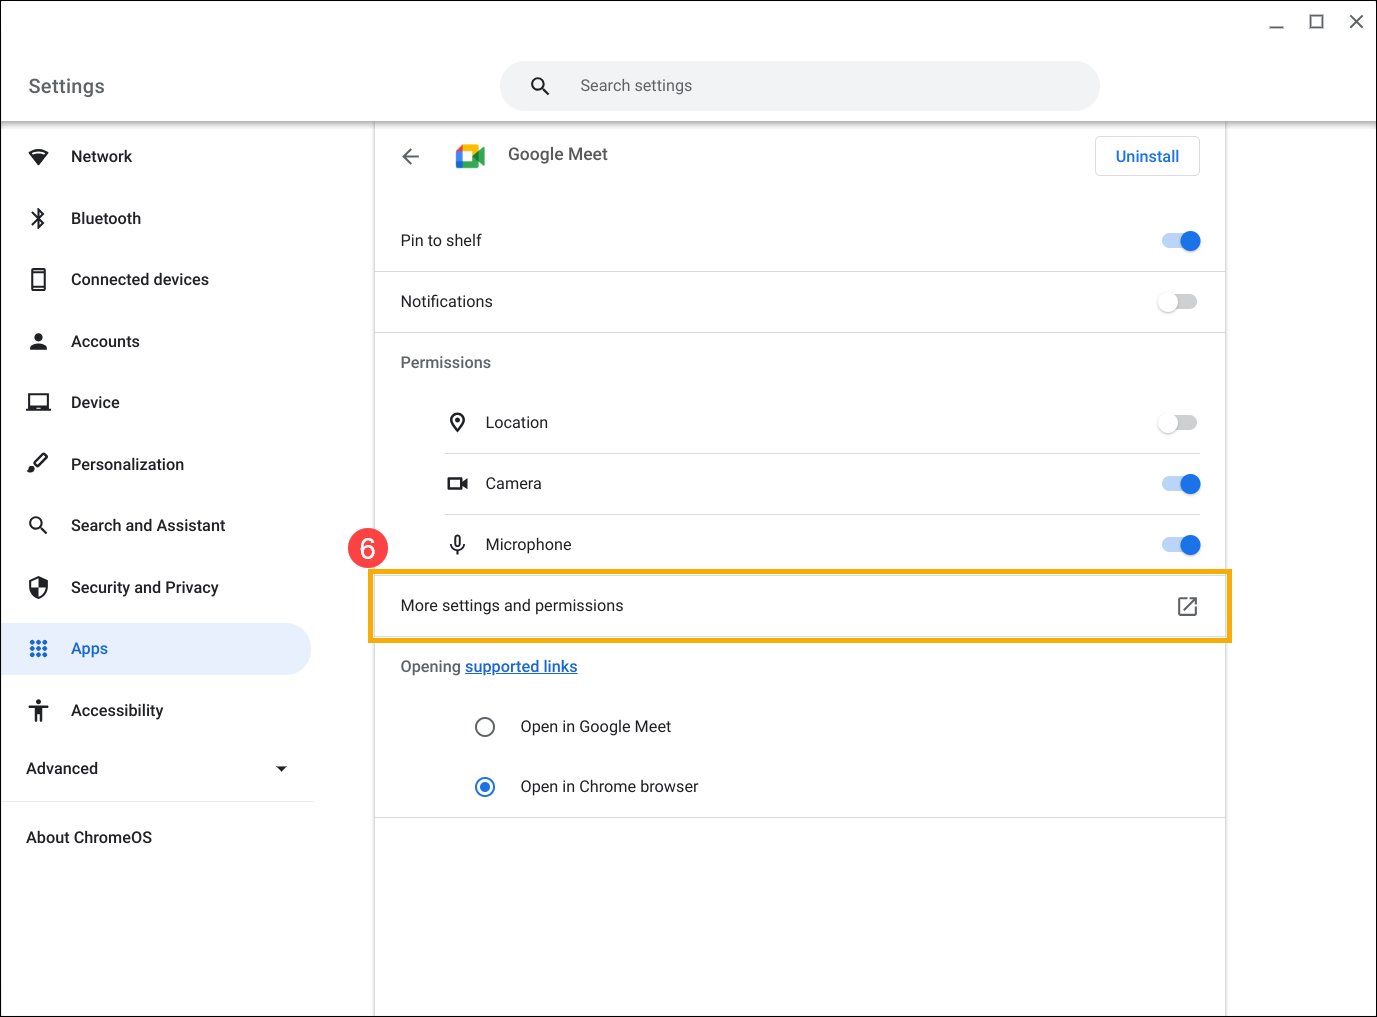Image resolution: width=1377 pixels, height=1017 pixels.
Task: Click the Camera permission icon
Action: coord(457,484)
